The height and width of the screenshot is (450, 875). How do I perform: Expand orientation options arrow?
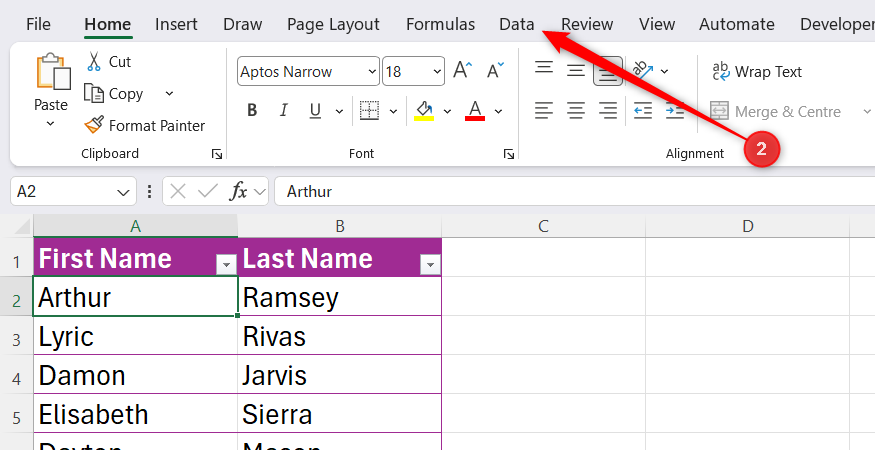point(664,71)
